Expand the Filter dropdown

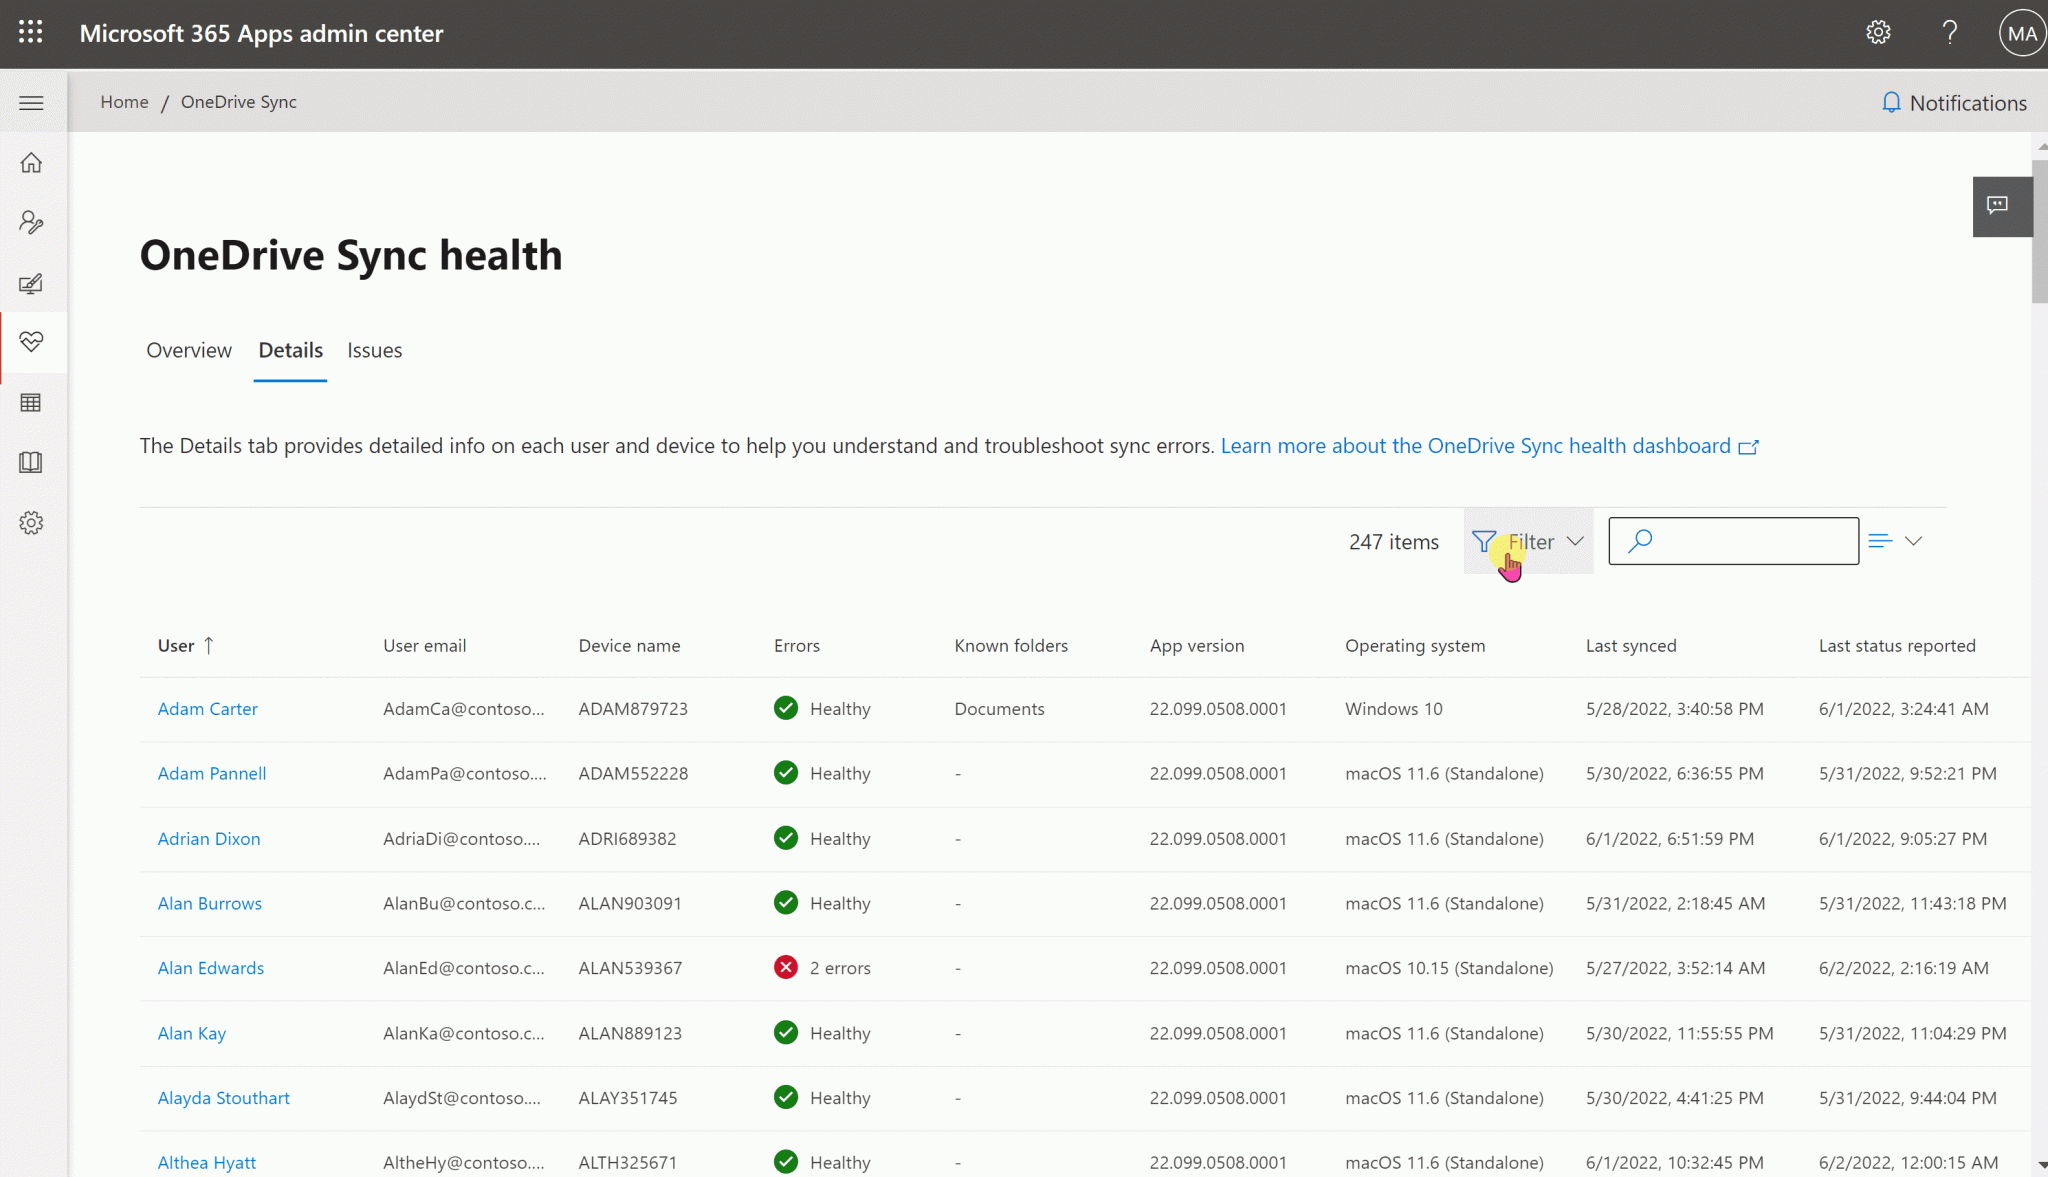click(x=1528, y=541)
